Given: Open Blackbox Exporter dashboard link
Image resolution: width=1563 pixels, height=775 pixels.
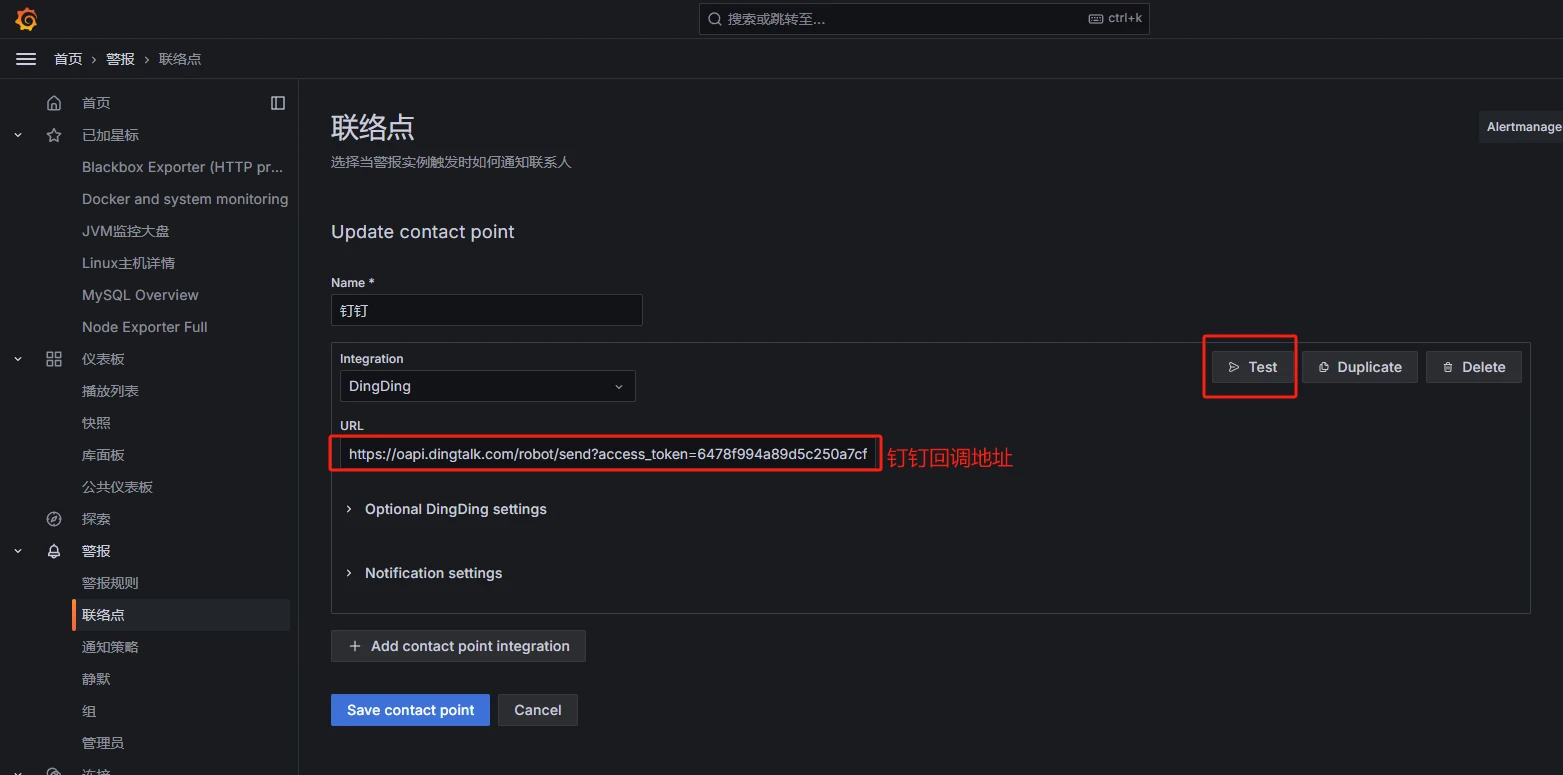Looking at the screenshot, I should [x=183, y=167].
